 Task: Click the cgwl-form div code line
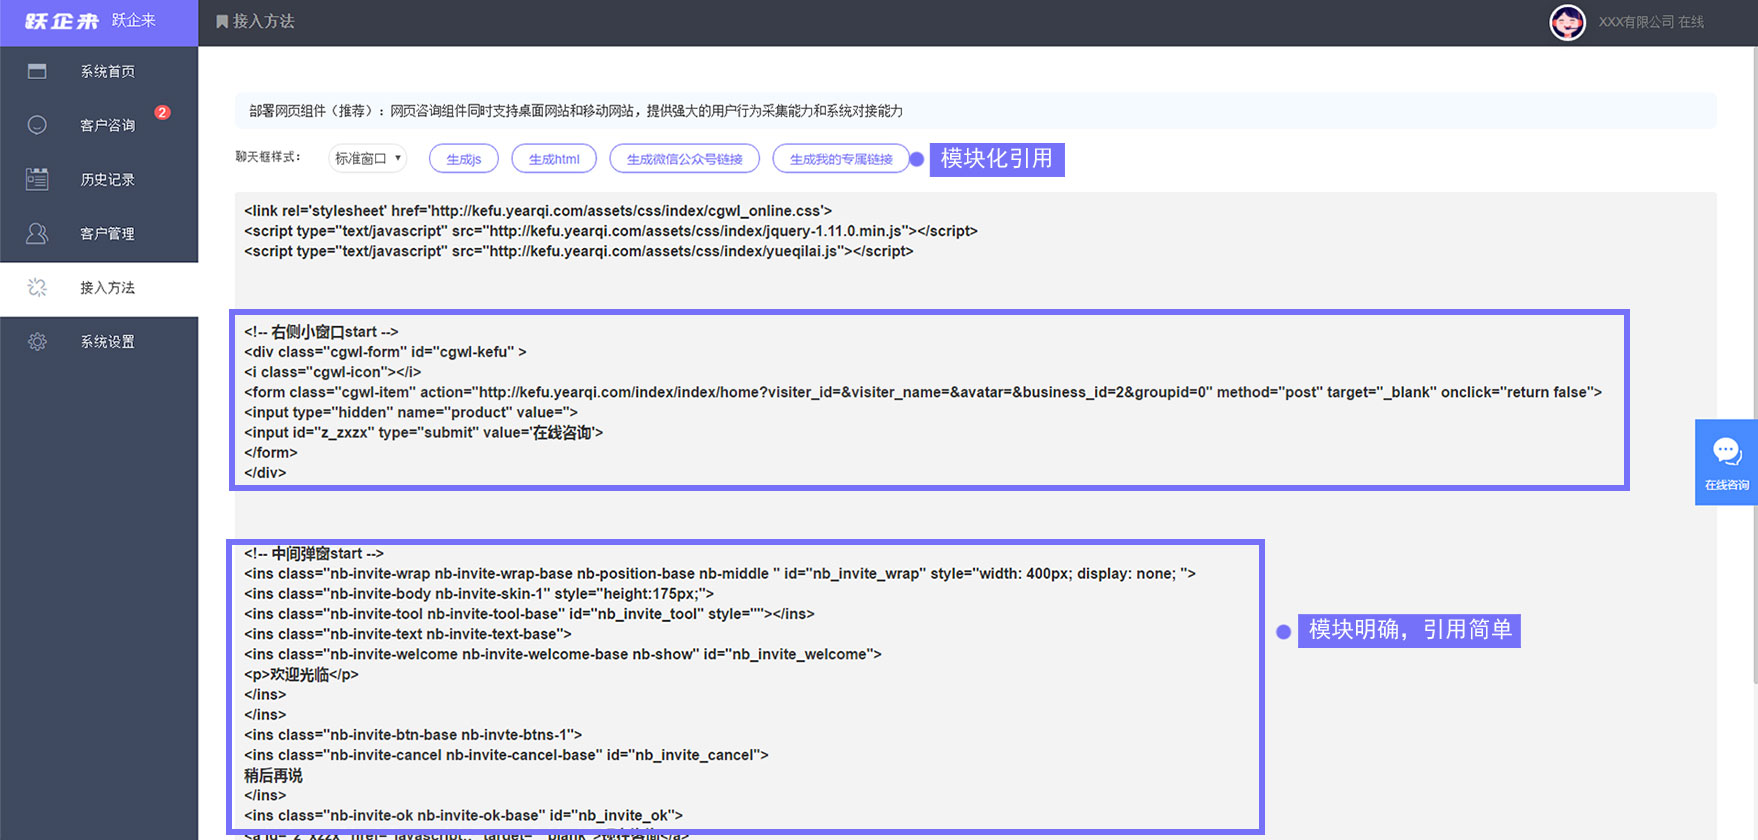click(385, 352)
